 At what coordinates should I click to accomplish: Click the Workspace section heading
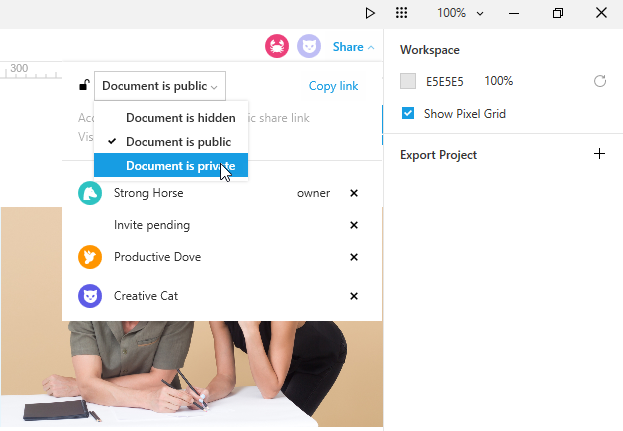[430, 50]
